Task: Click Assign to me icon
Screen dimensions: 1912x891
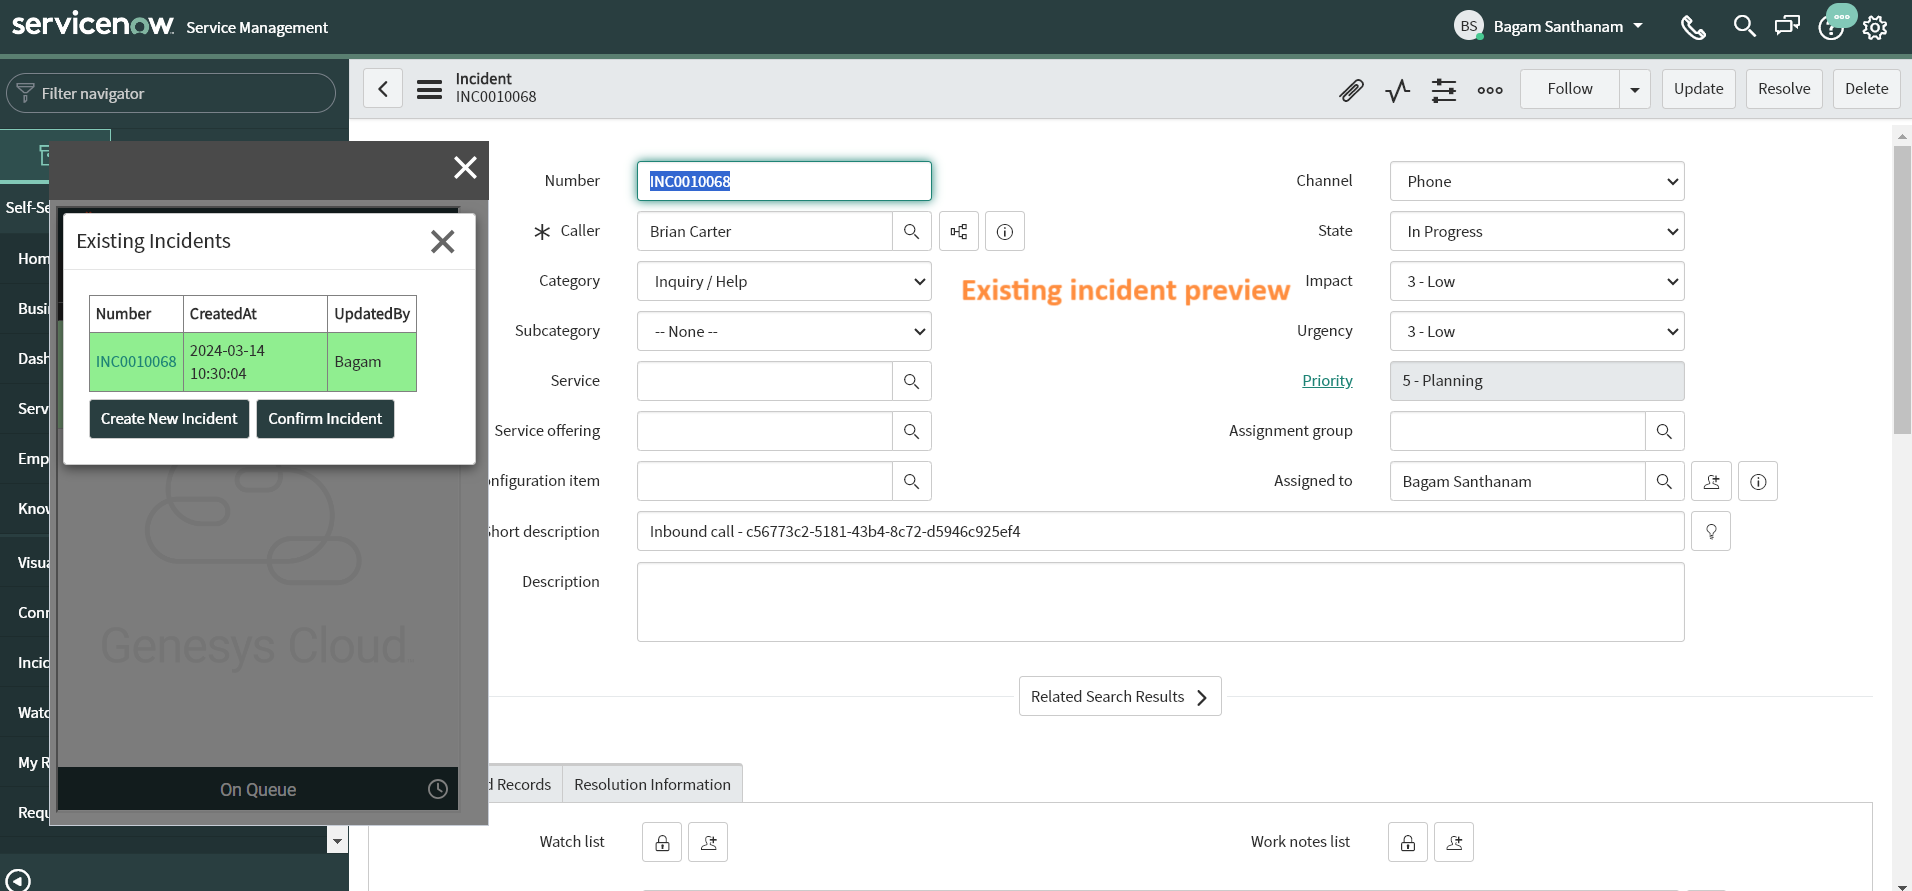Action: click(x=1711, y=481)
